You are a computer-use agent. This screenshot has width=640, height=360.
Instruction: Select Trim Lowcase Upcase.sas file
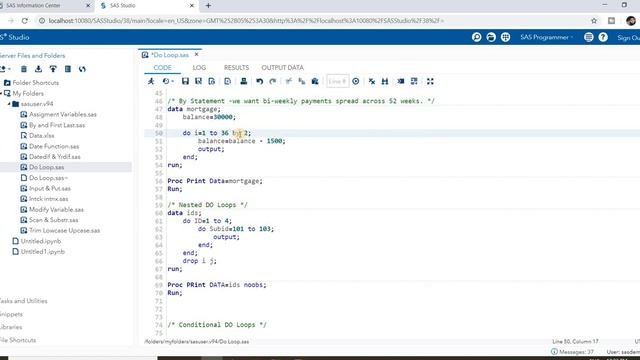64,231
